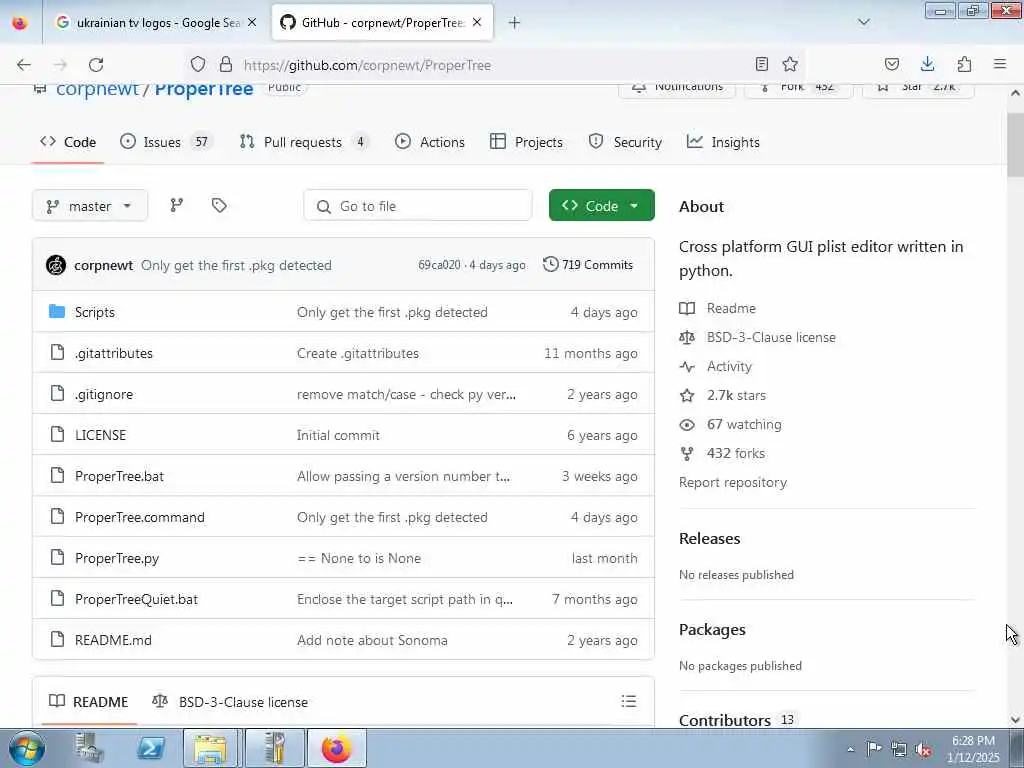Open the Issues tab
This screenshot has height=768, width=1024.
point(167,142)
